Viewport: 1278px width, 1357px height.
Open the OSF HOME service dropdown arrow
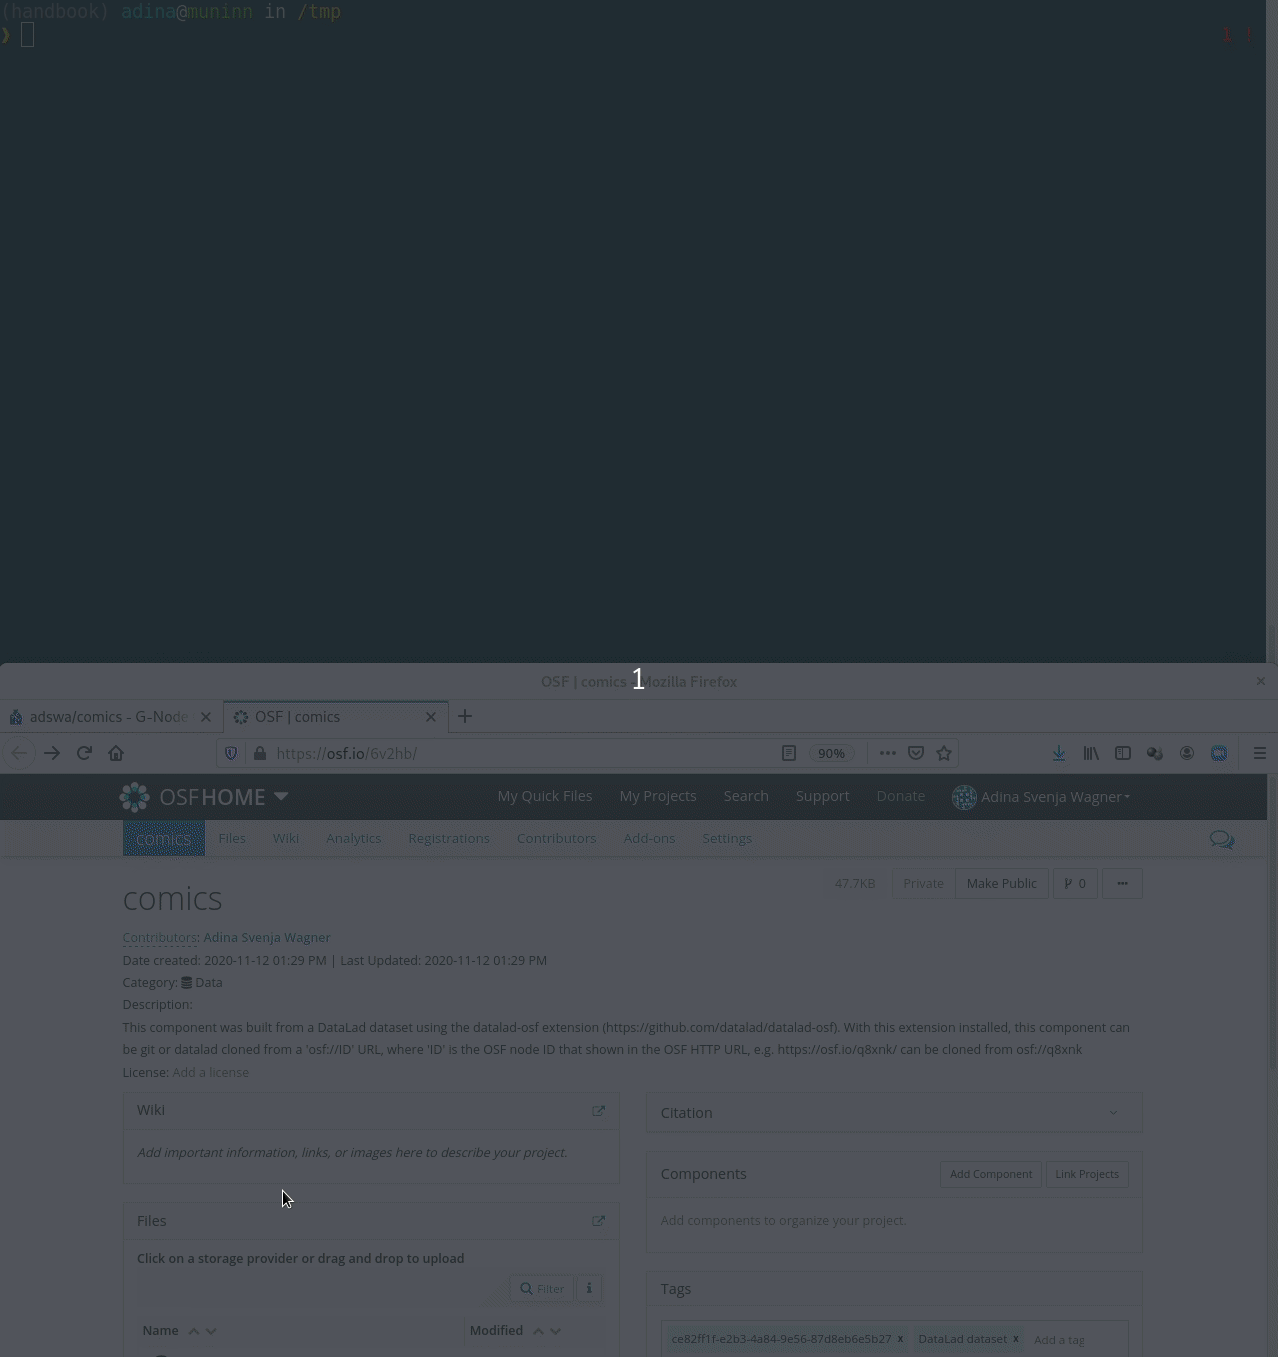coord(281,796)
